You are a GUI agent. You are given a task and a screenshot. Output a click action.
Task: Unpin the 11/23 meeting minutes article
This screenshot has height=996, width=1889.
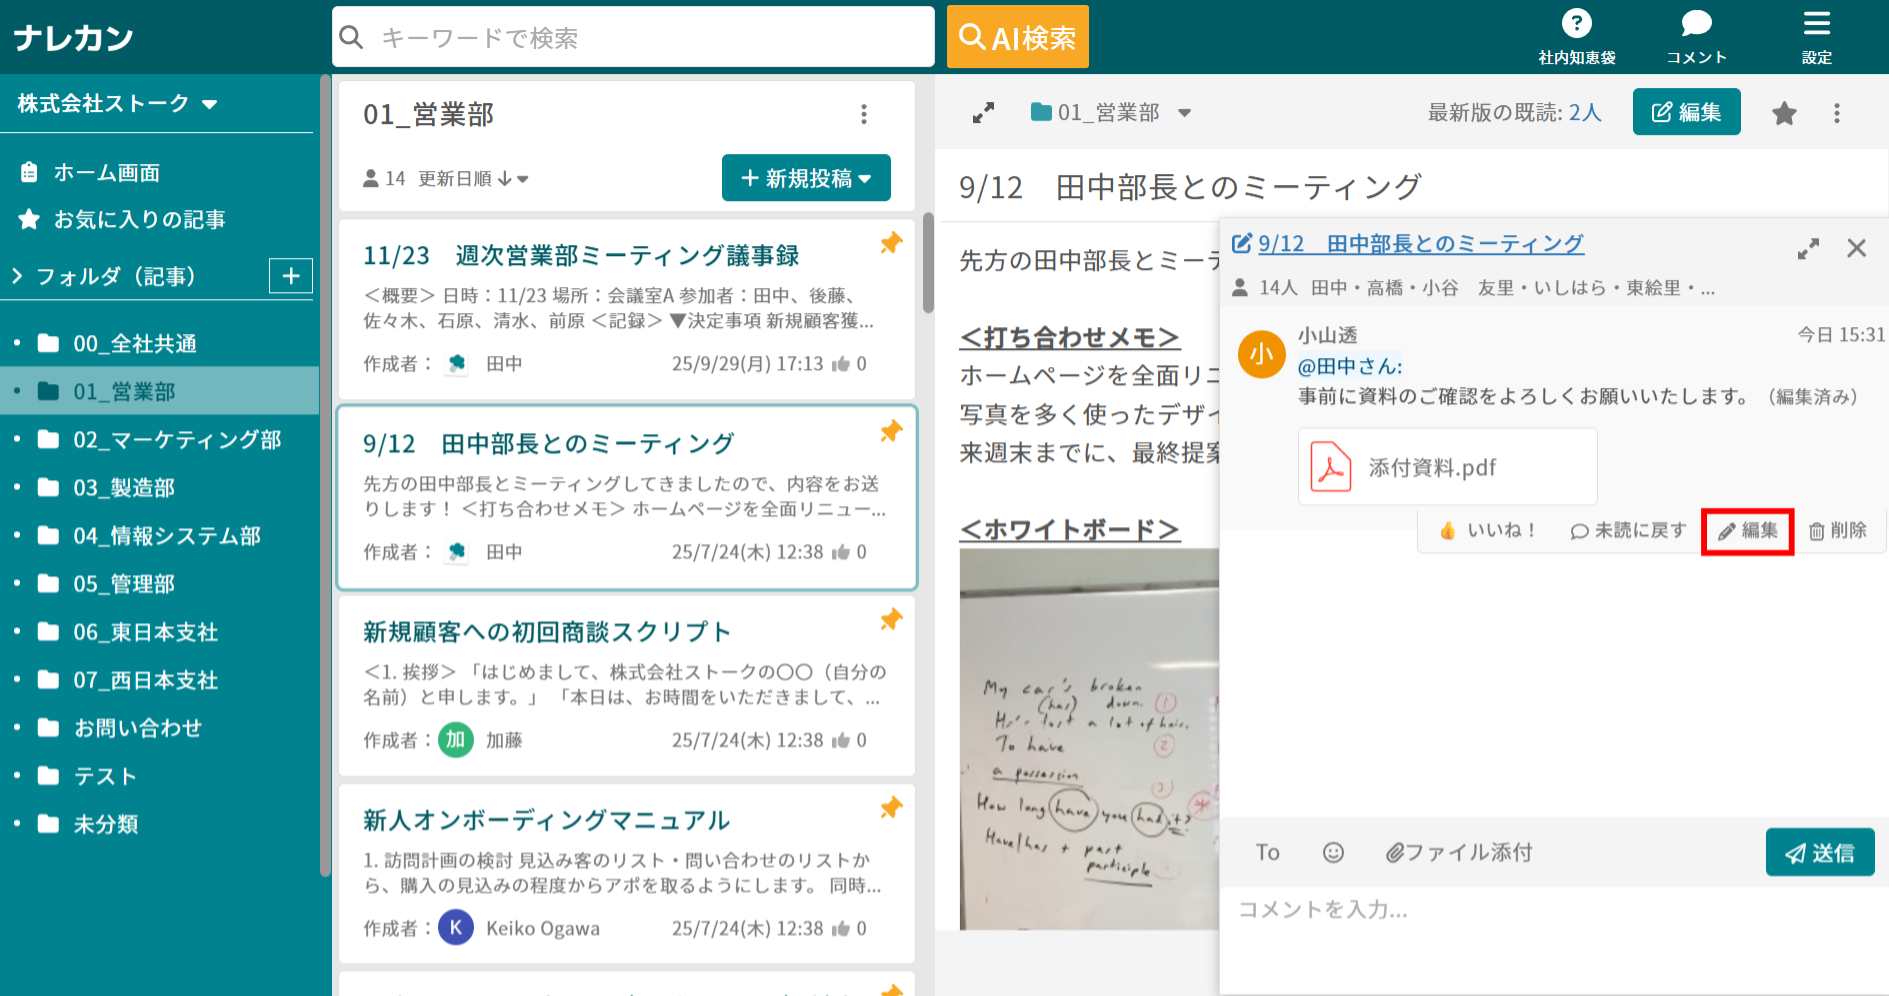click(890, 242)
